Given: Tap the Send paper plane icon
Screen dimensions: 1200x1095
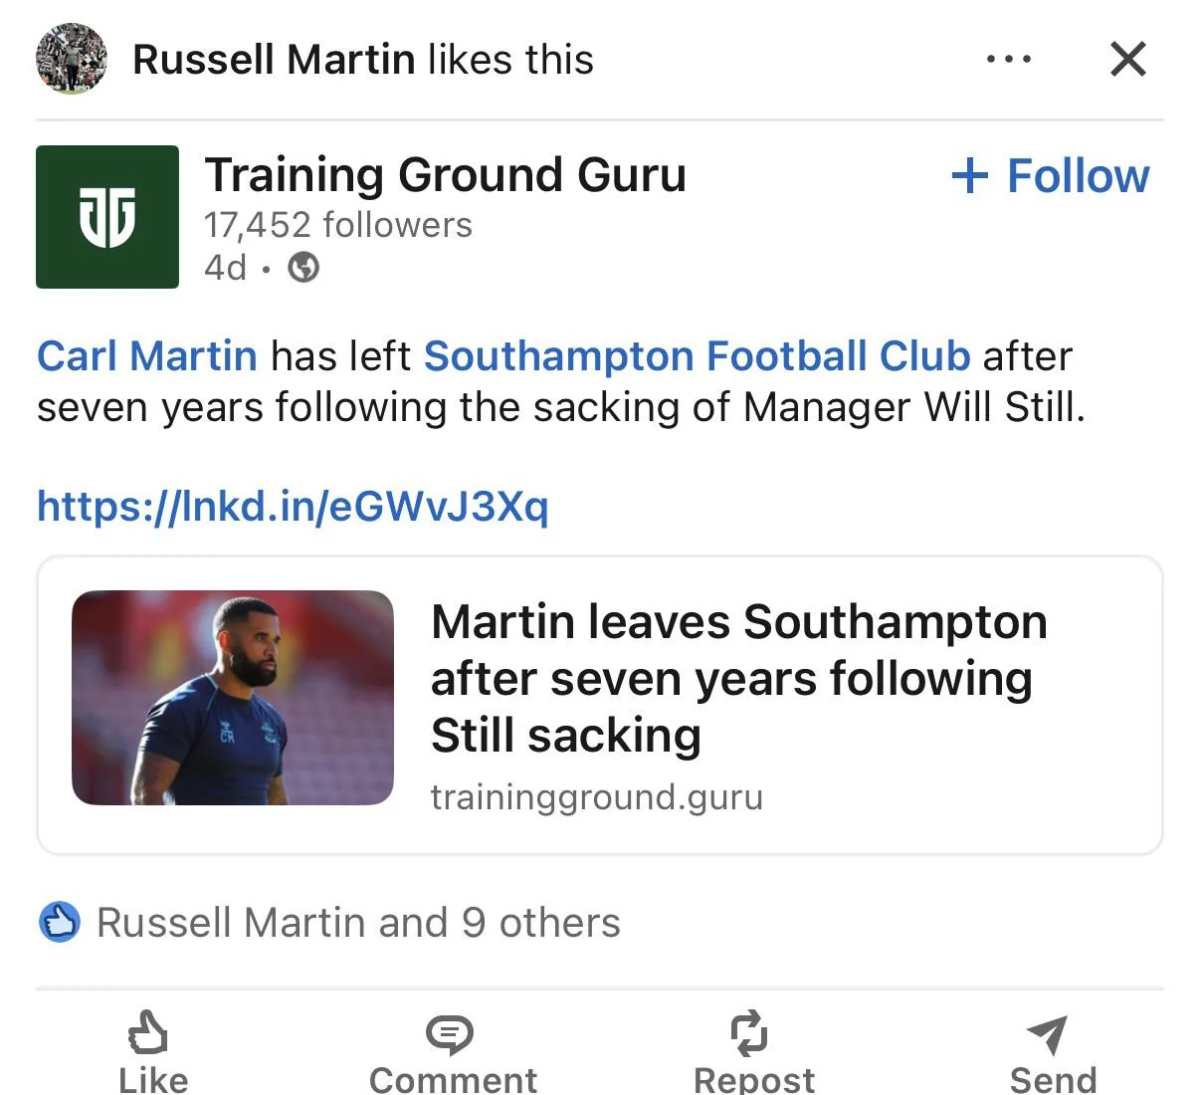Looking at the screenshot, I should (x=1047, y=1034).
